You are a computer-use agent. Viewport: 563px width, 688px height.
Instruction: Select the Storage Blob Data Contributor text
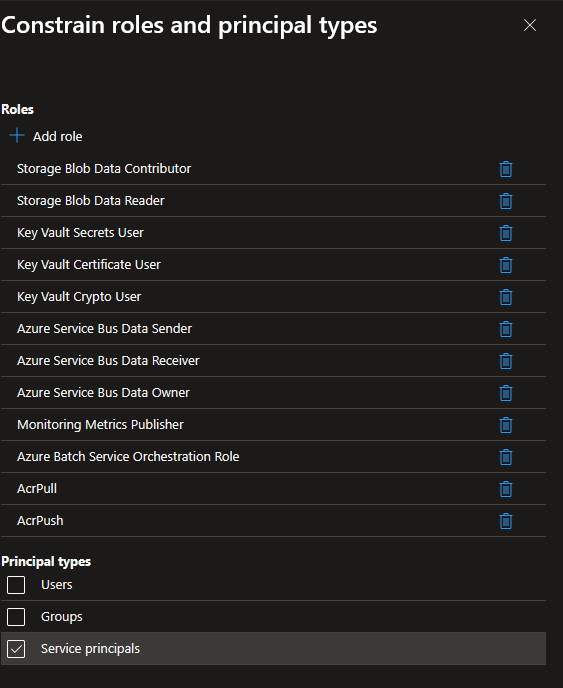(104, 169)
